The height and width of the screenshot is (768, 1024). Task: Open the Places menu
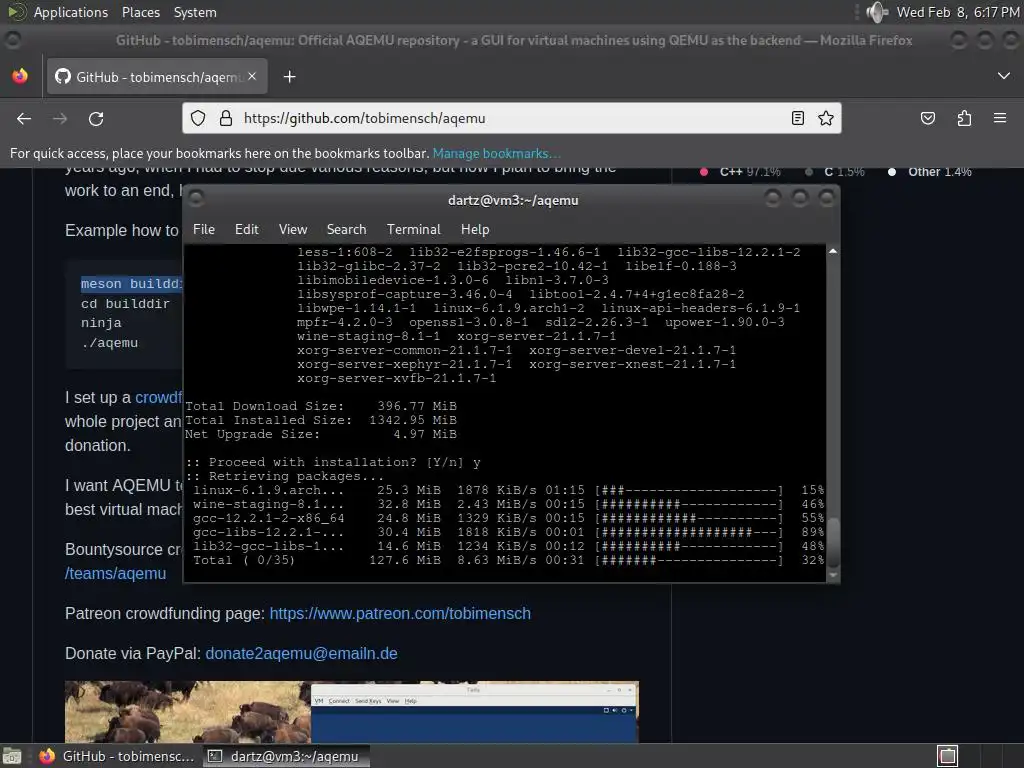(140, 12)
